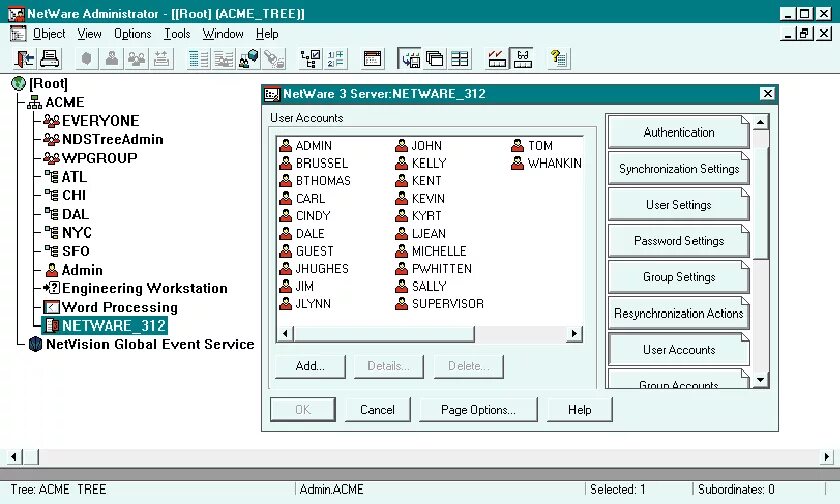Click the checkmarks ruler toolbar icon
This screenshot has height=504, width=840.
tap(497, 58)
